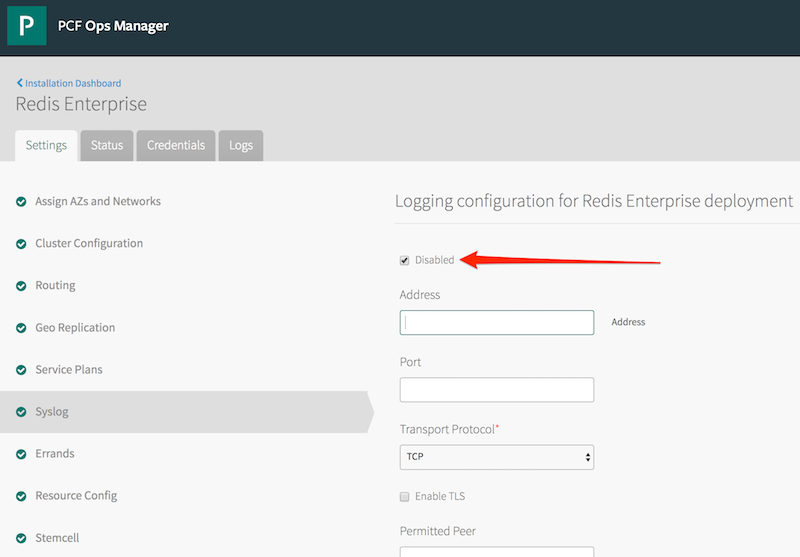Open the Credentials tab

[x=176, y=145]
